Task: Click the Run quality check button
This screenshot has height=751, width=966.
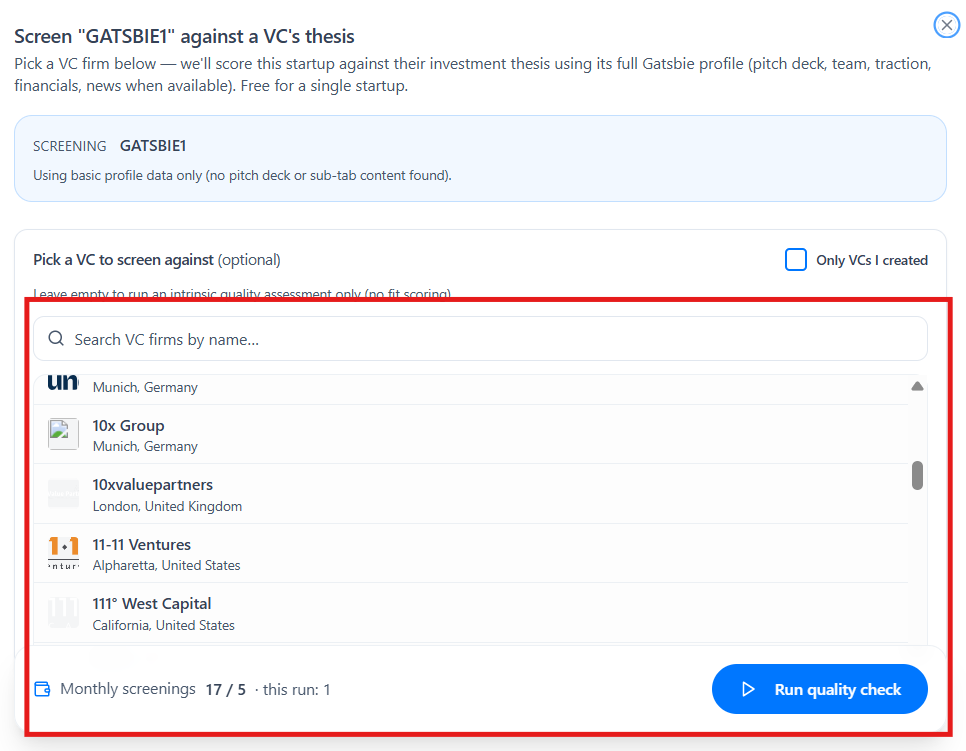Action: (819, 689)
